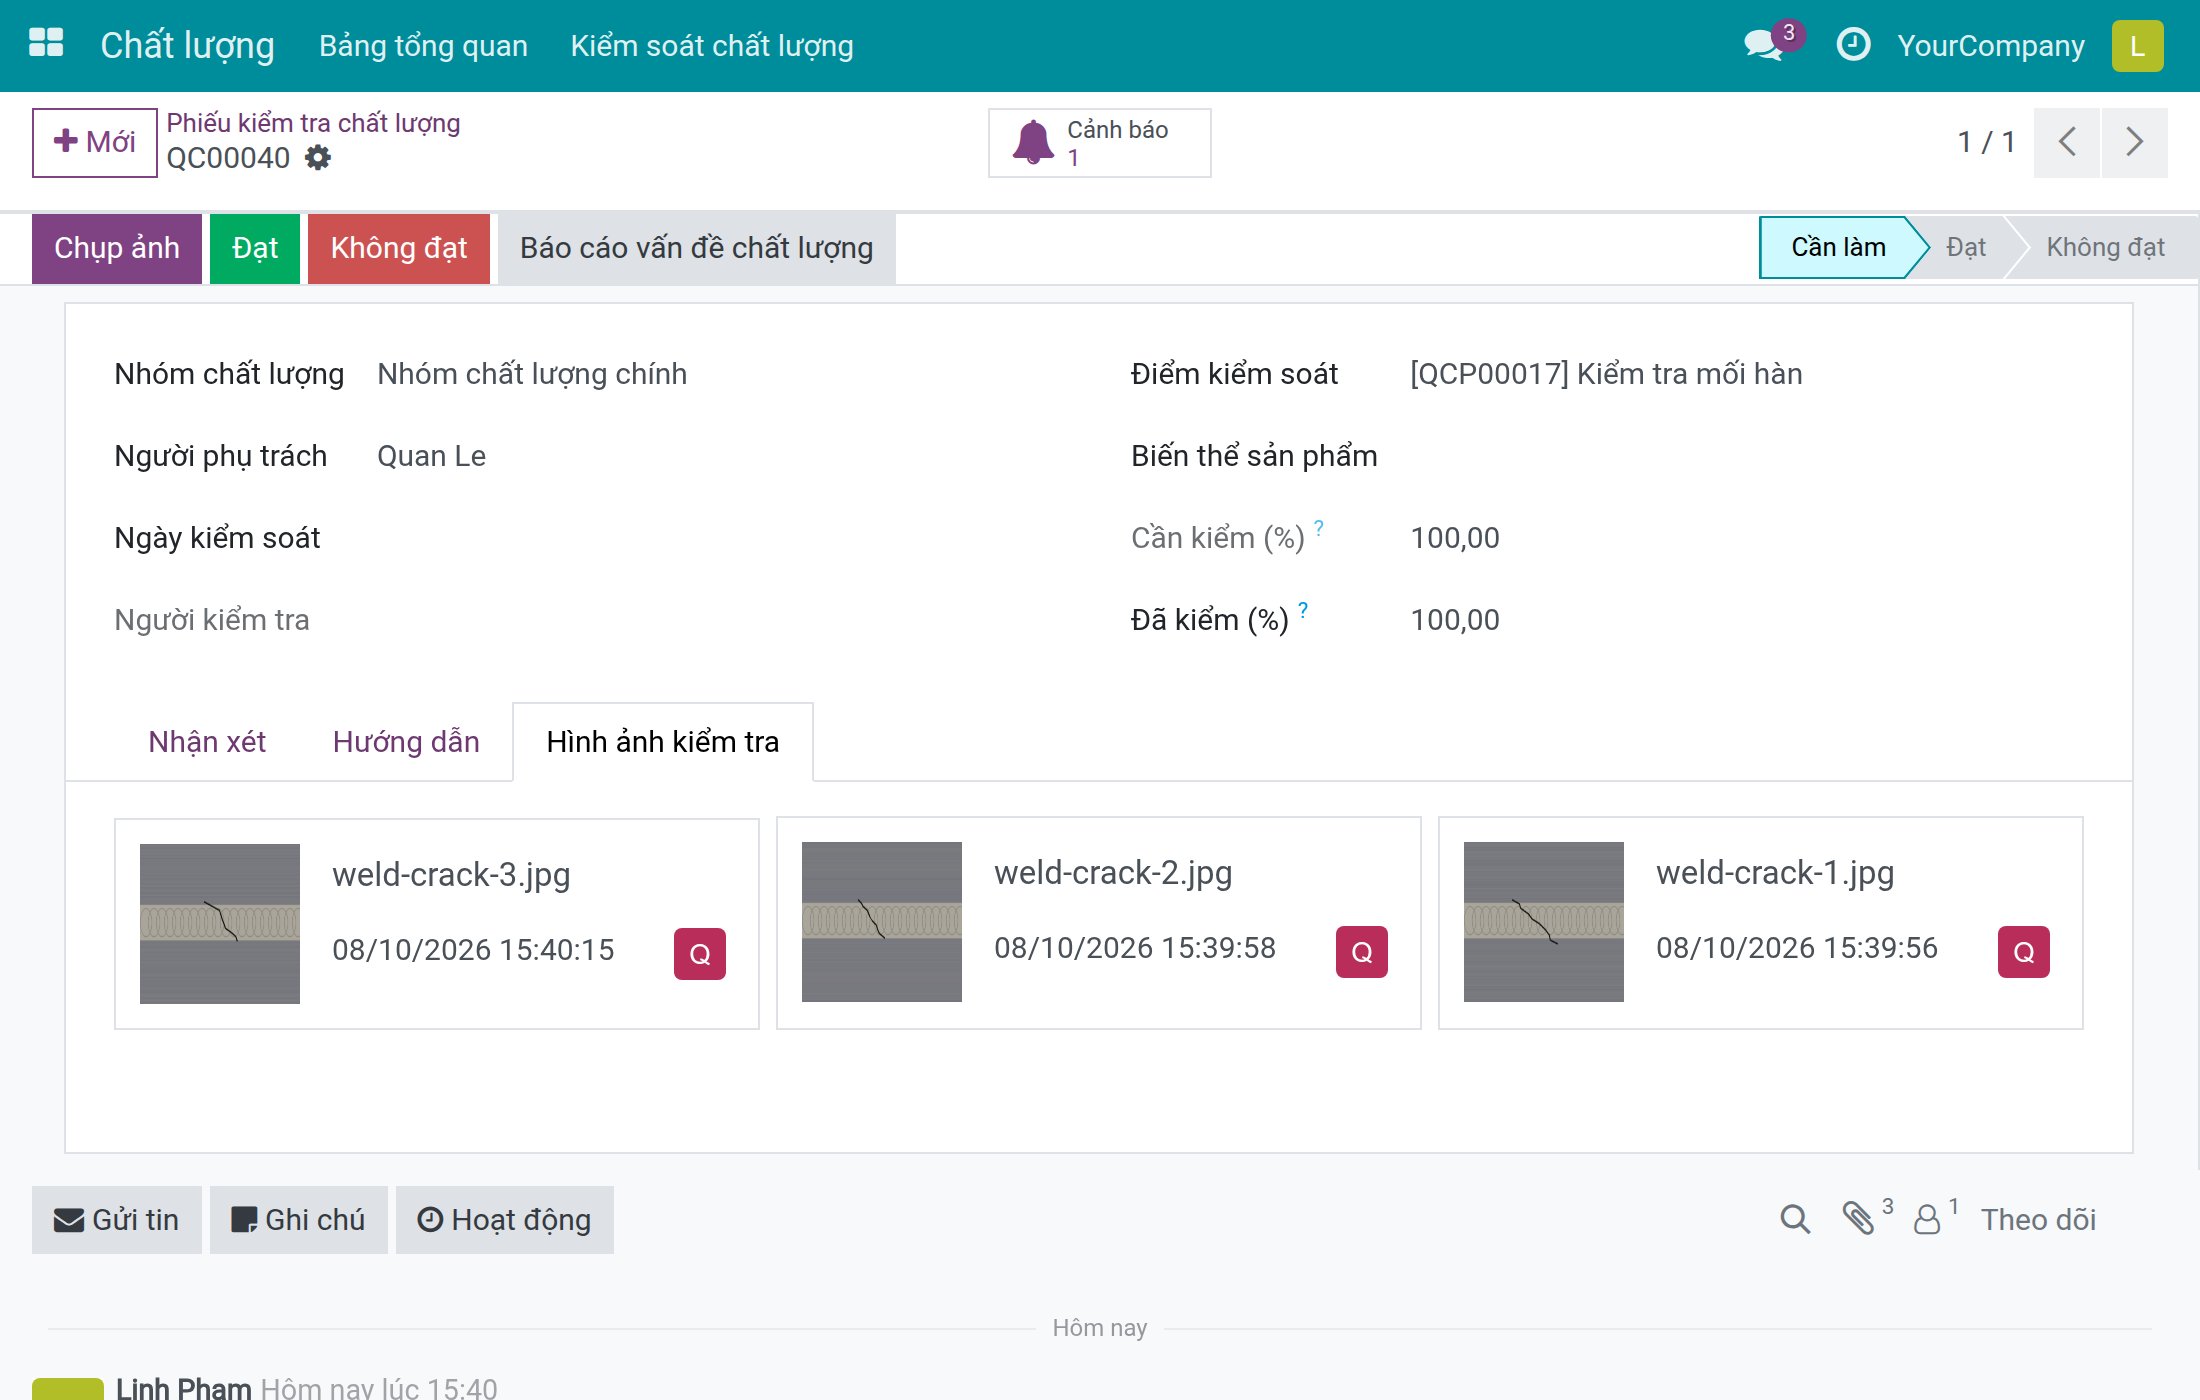Go to previous record arrow

[2066, 142]
